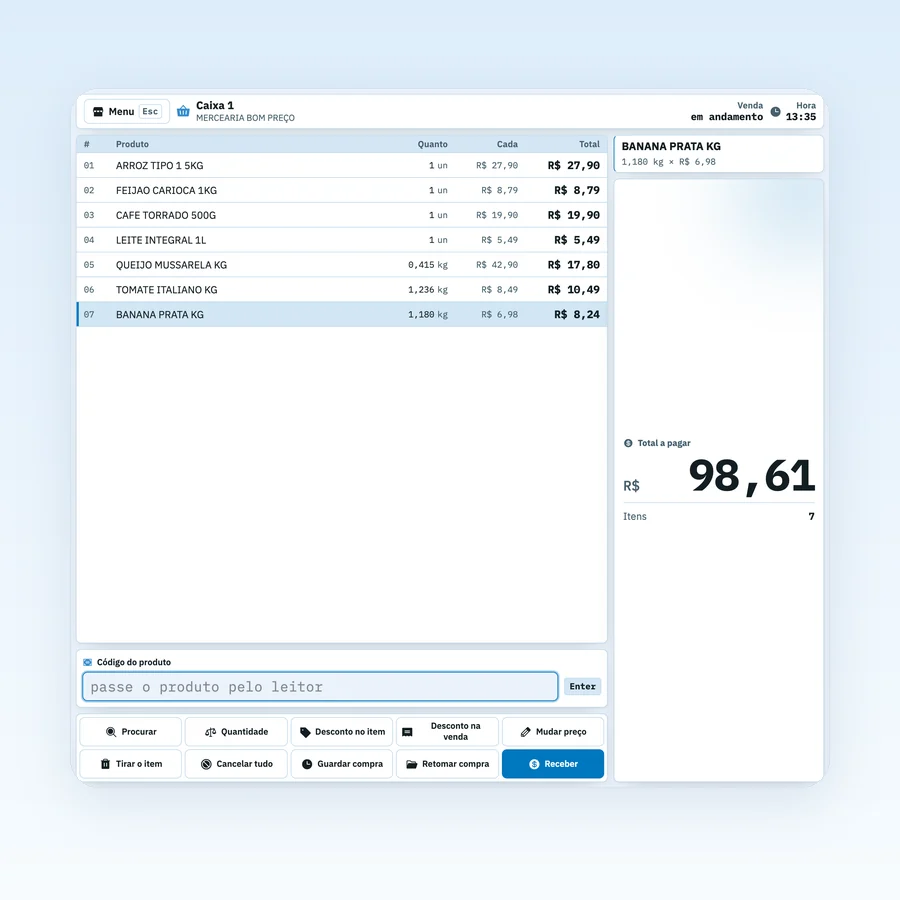Click the Procurar search button
This screenshot has width=900, height=900.
[131, 732]
